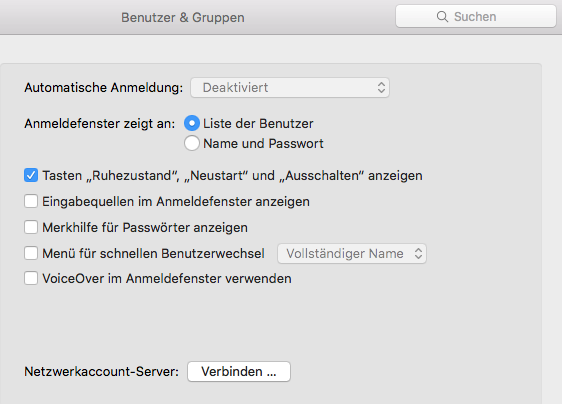
Task: Click the VoiceOver im Anmeldefenster verwenden label
Action: pyautogui.click(x=167, y=278)
